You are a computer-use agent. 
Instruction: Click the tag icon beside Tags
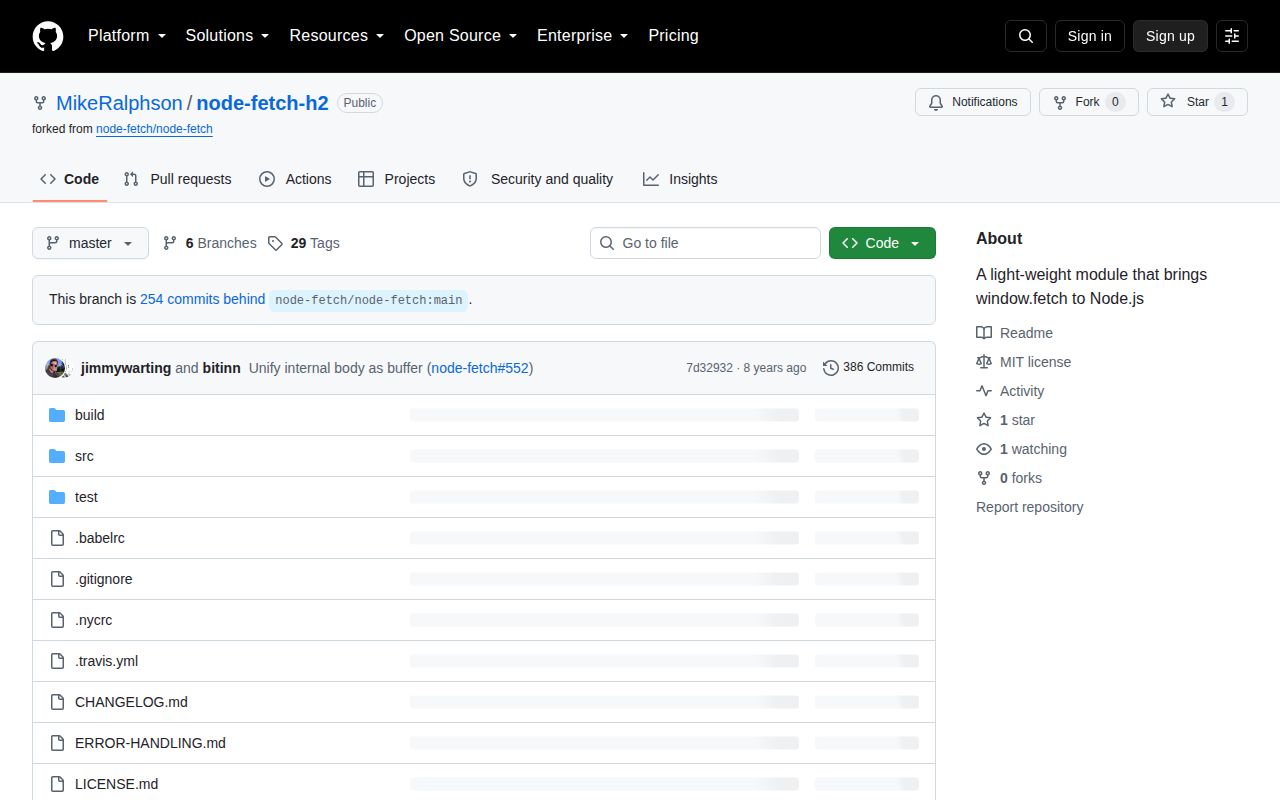click(x=275, y=243)
